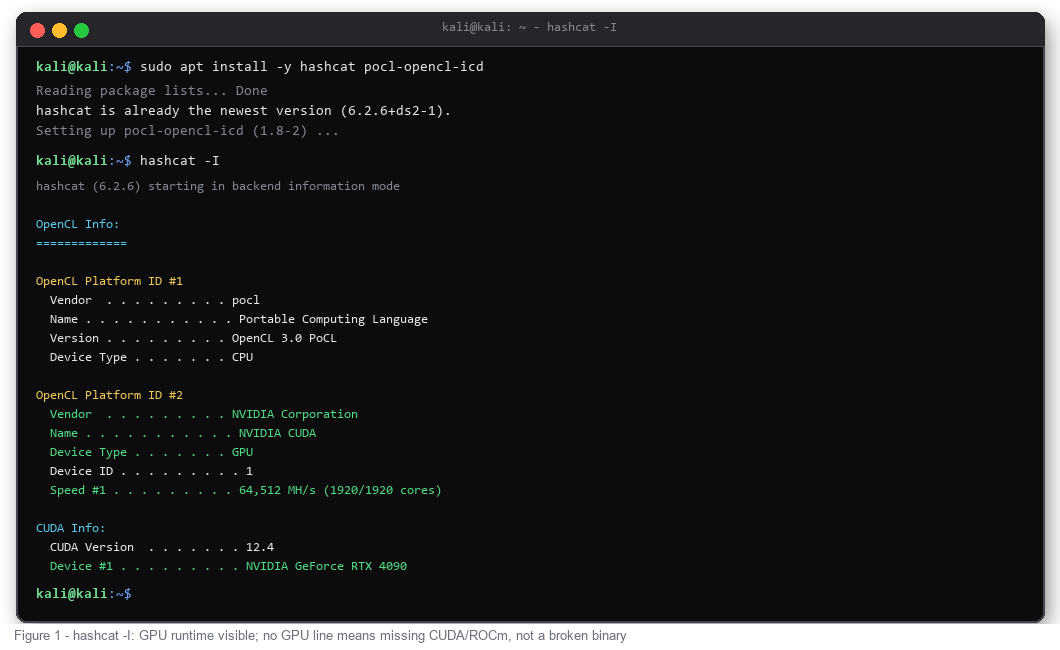The height and width of the screenshot is (650, 1060).
Task: Click the red close window button
Action: click(x=38, y=30)
